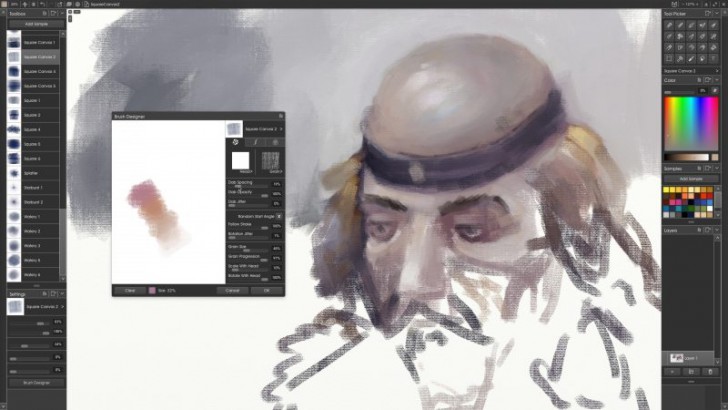Click the Grain Size slider
The width and height of the screenshot is (728, 410).
[249, 251]
